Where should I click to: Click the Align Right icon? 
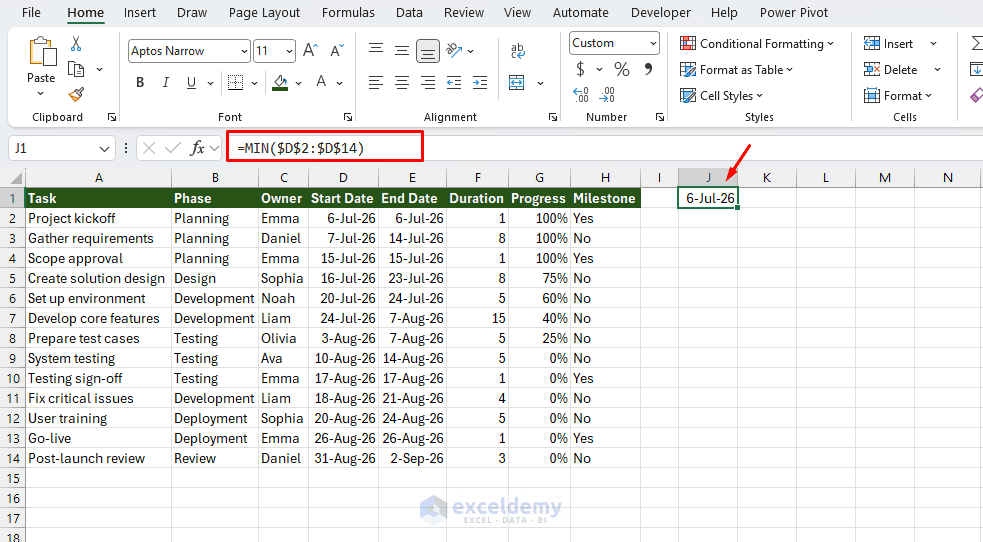click(428, 82)
